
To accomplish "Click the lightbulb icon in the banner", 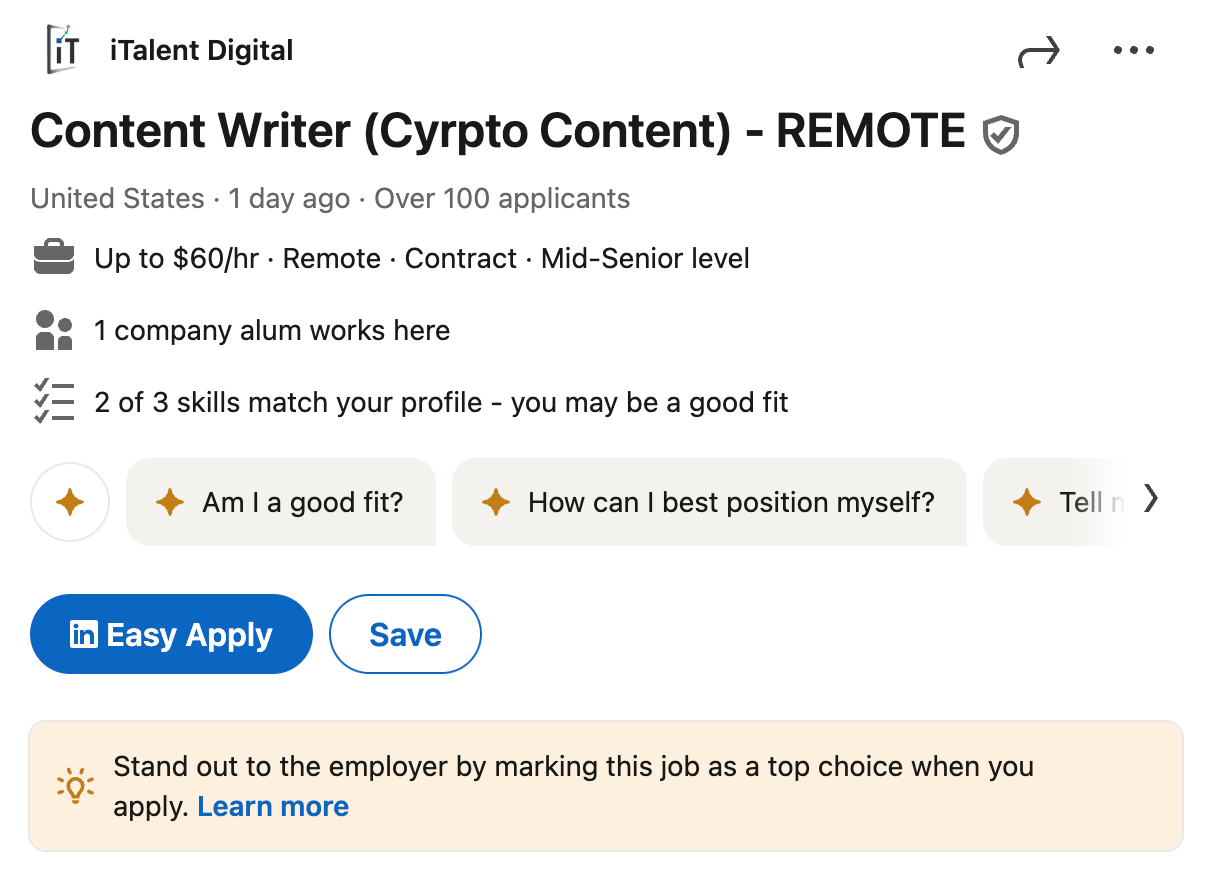I will coord(75,786).
